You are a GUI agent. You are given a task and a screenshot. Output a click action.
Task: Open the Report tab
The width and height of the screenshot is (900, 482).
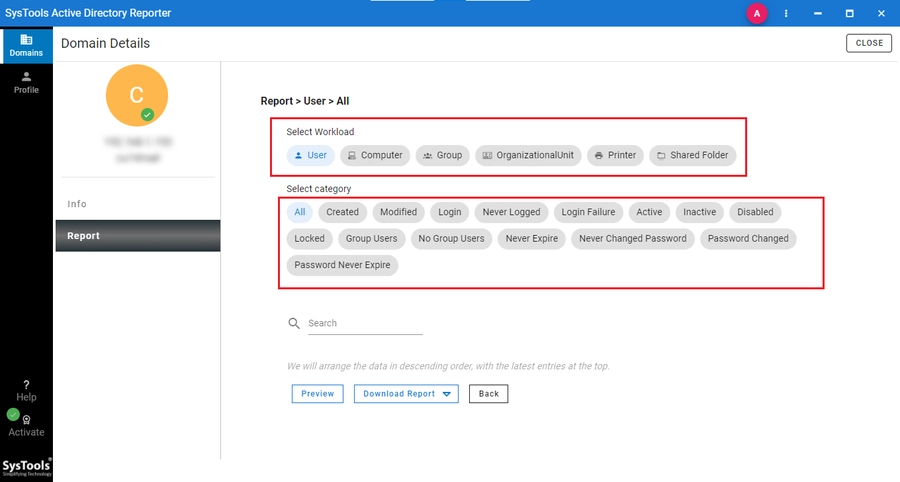coord(138,235)
